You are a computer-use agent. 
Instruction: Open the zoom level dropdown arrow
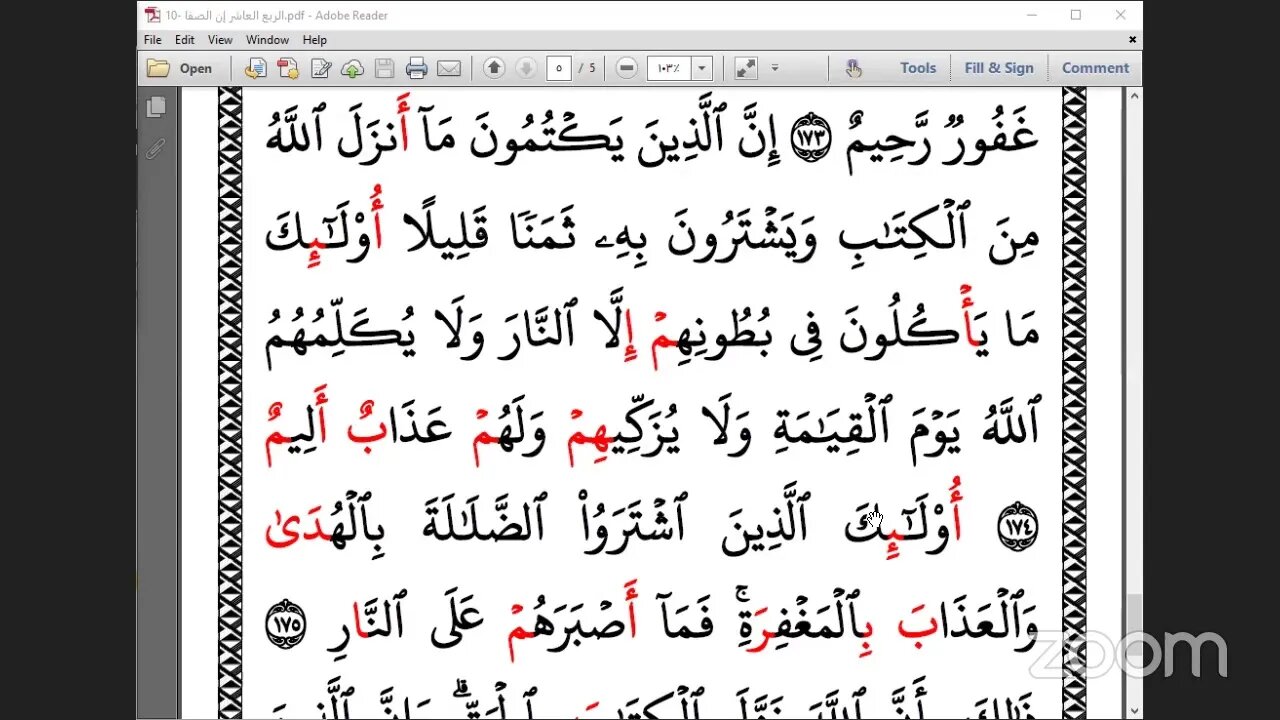coord(702,68)
